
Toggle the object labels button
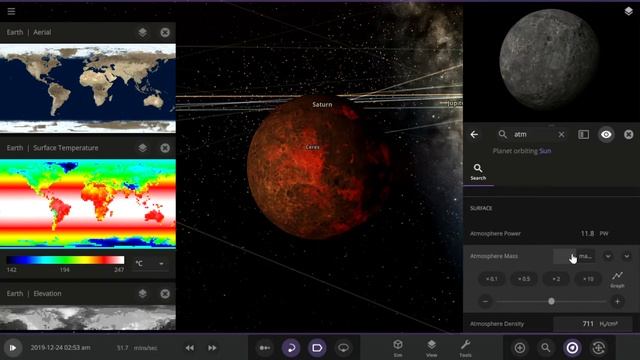[317, 348]
